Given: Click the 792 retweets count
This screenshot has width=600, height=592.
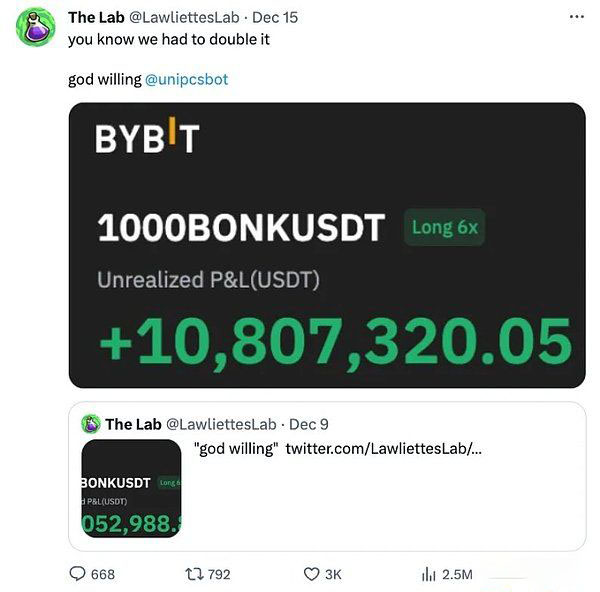Looking at the screenshot, I should click(219, 574).
